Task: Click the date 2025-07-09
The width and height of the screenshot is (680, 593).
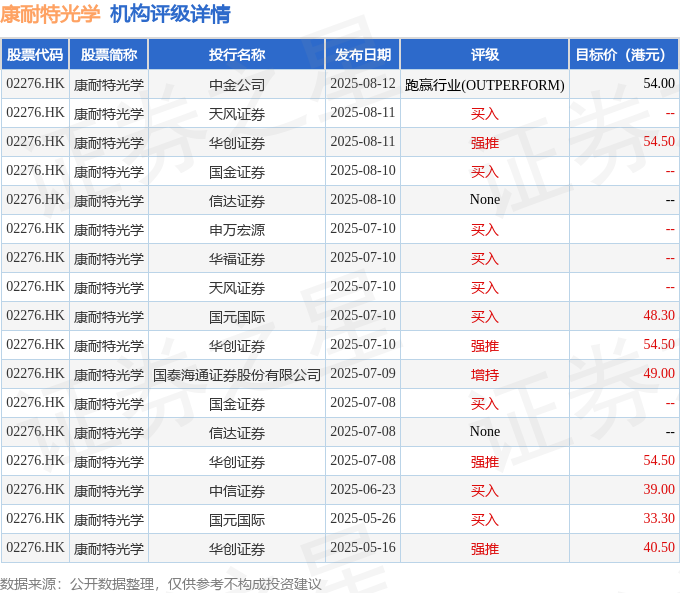Action: [363, 373]
